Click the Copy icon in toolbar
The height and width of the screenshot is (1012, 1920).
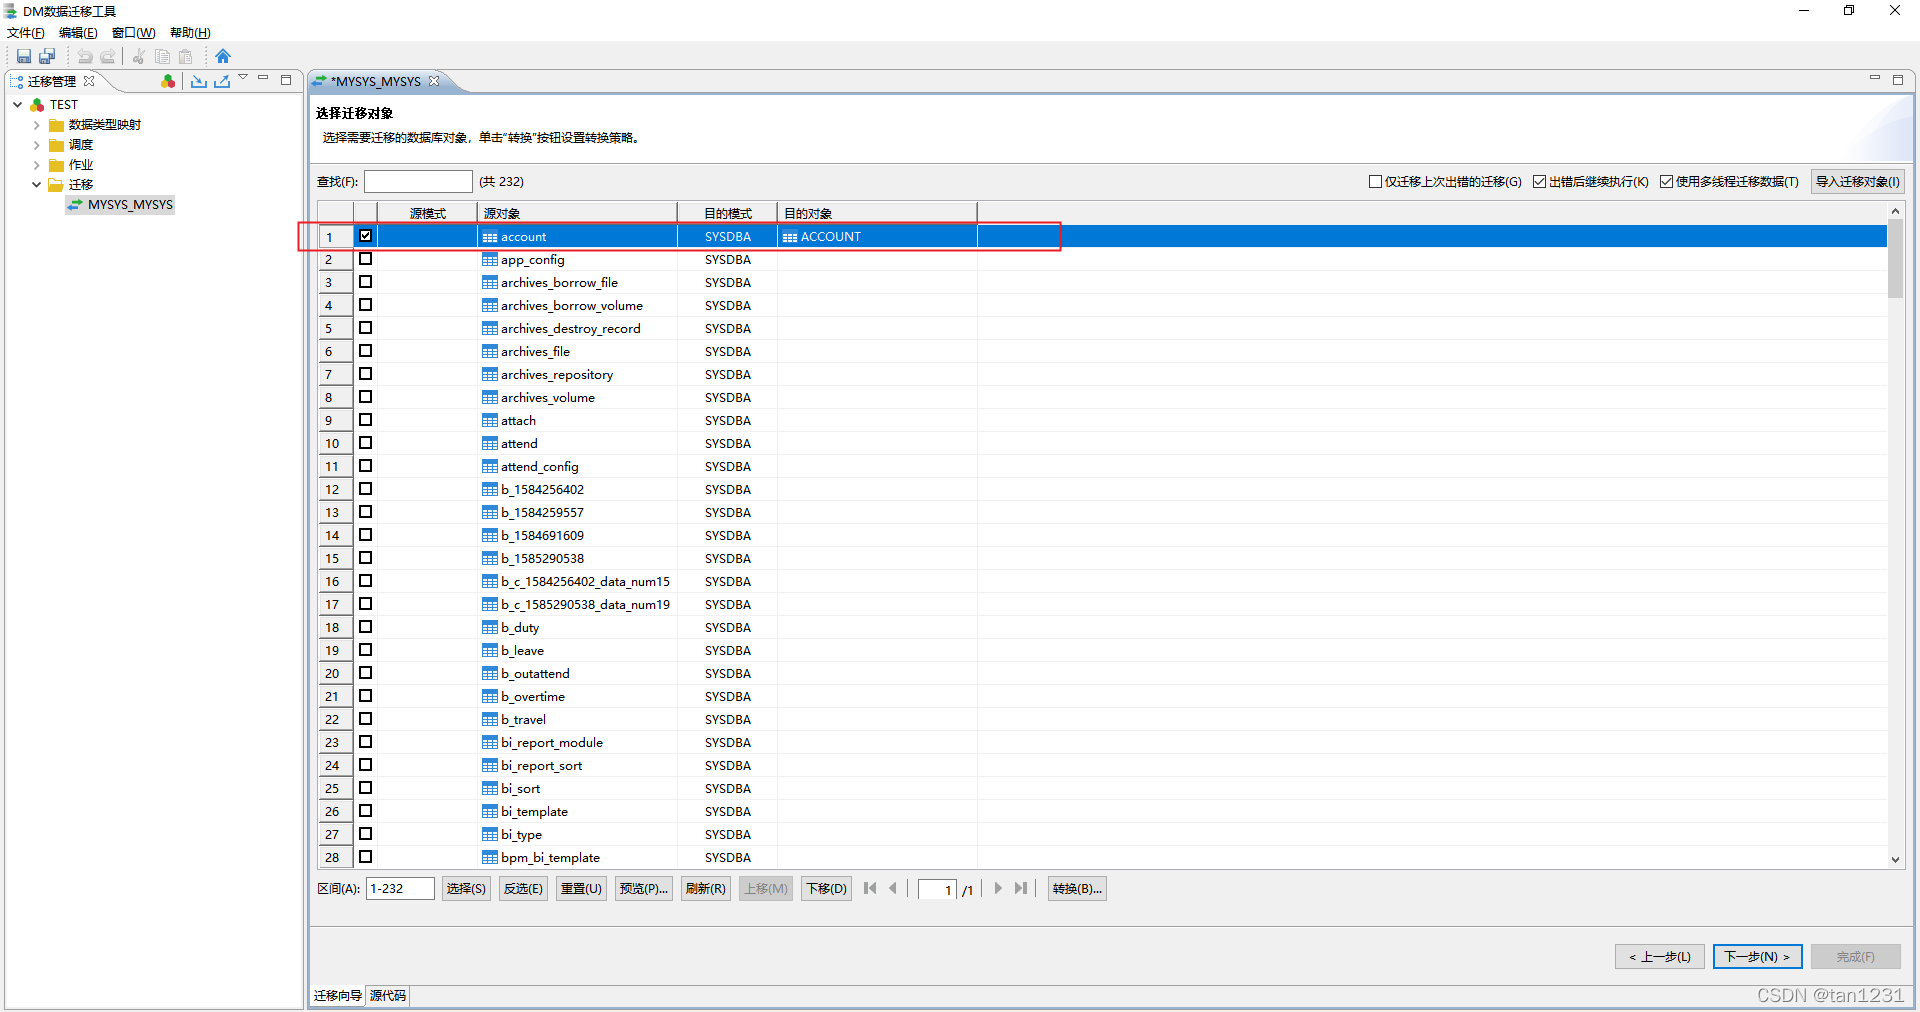[162, 56]
